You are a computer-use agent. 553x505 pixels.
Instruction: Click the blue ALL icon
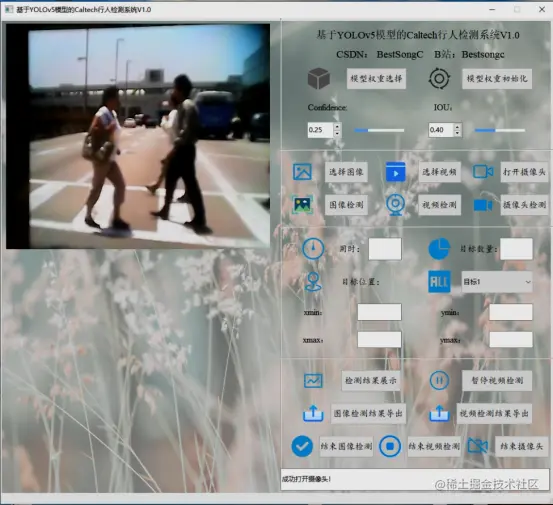tap(439, 282)
